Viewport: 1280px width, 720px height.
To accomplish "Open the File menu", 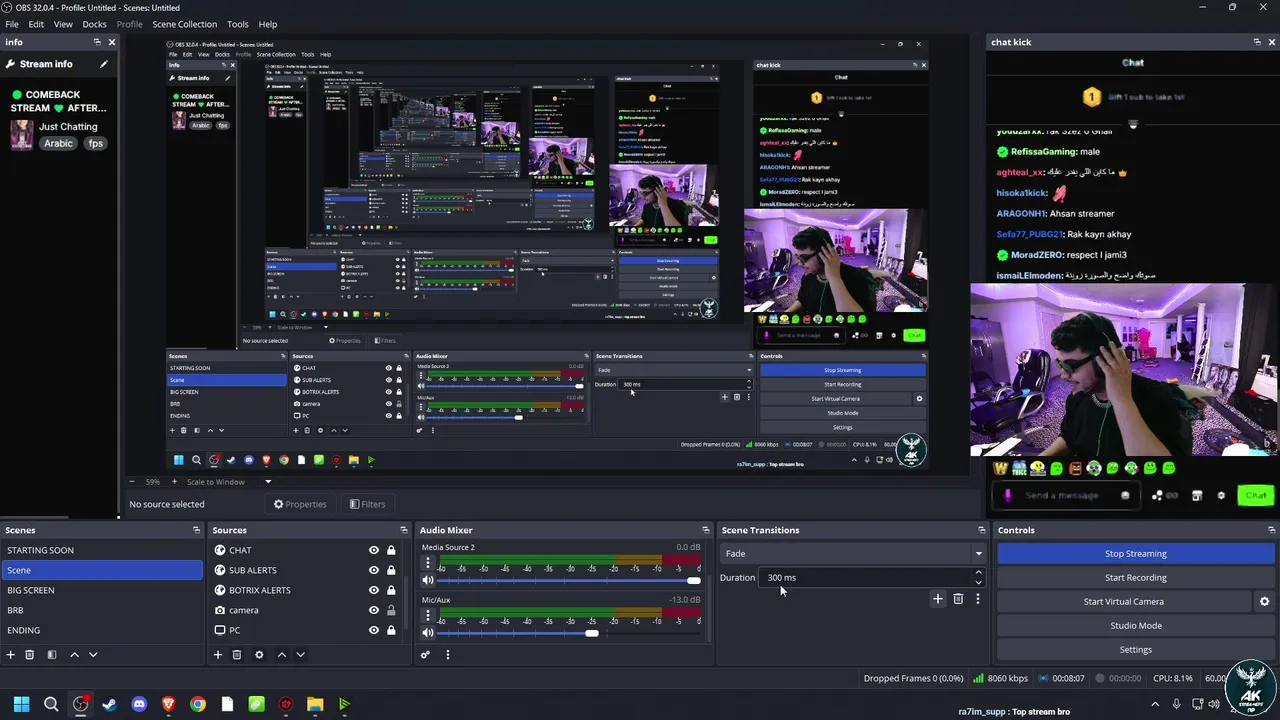I will coord(12,24).
